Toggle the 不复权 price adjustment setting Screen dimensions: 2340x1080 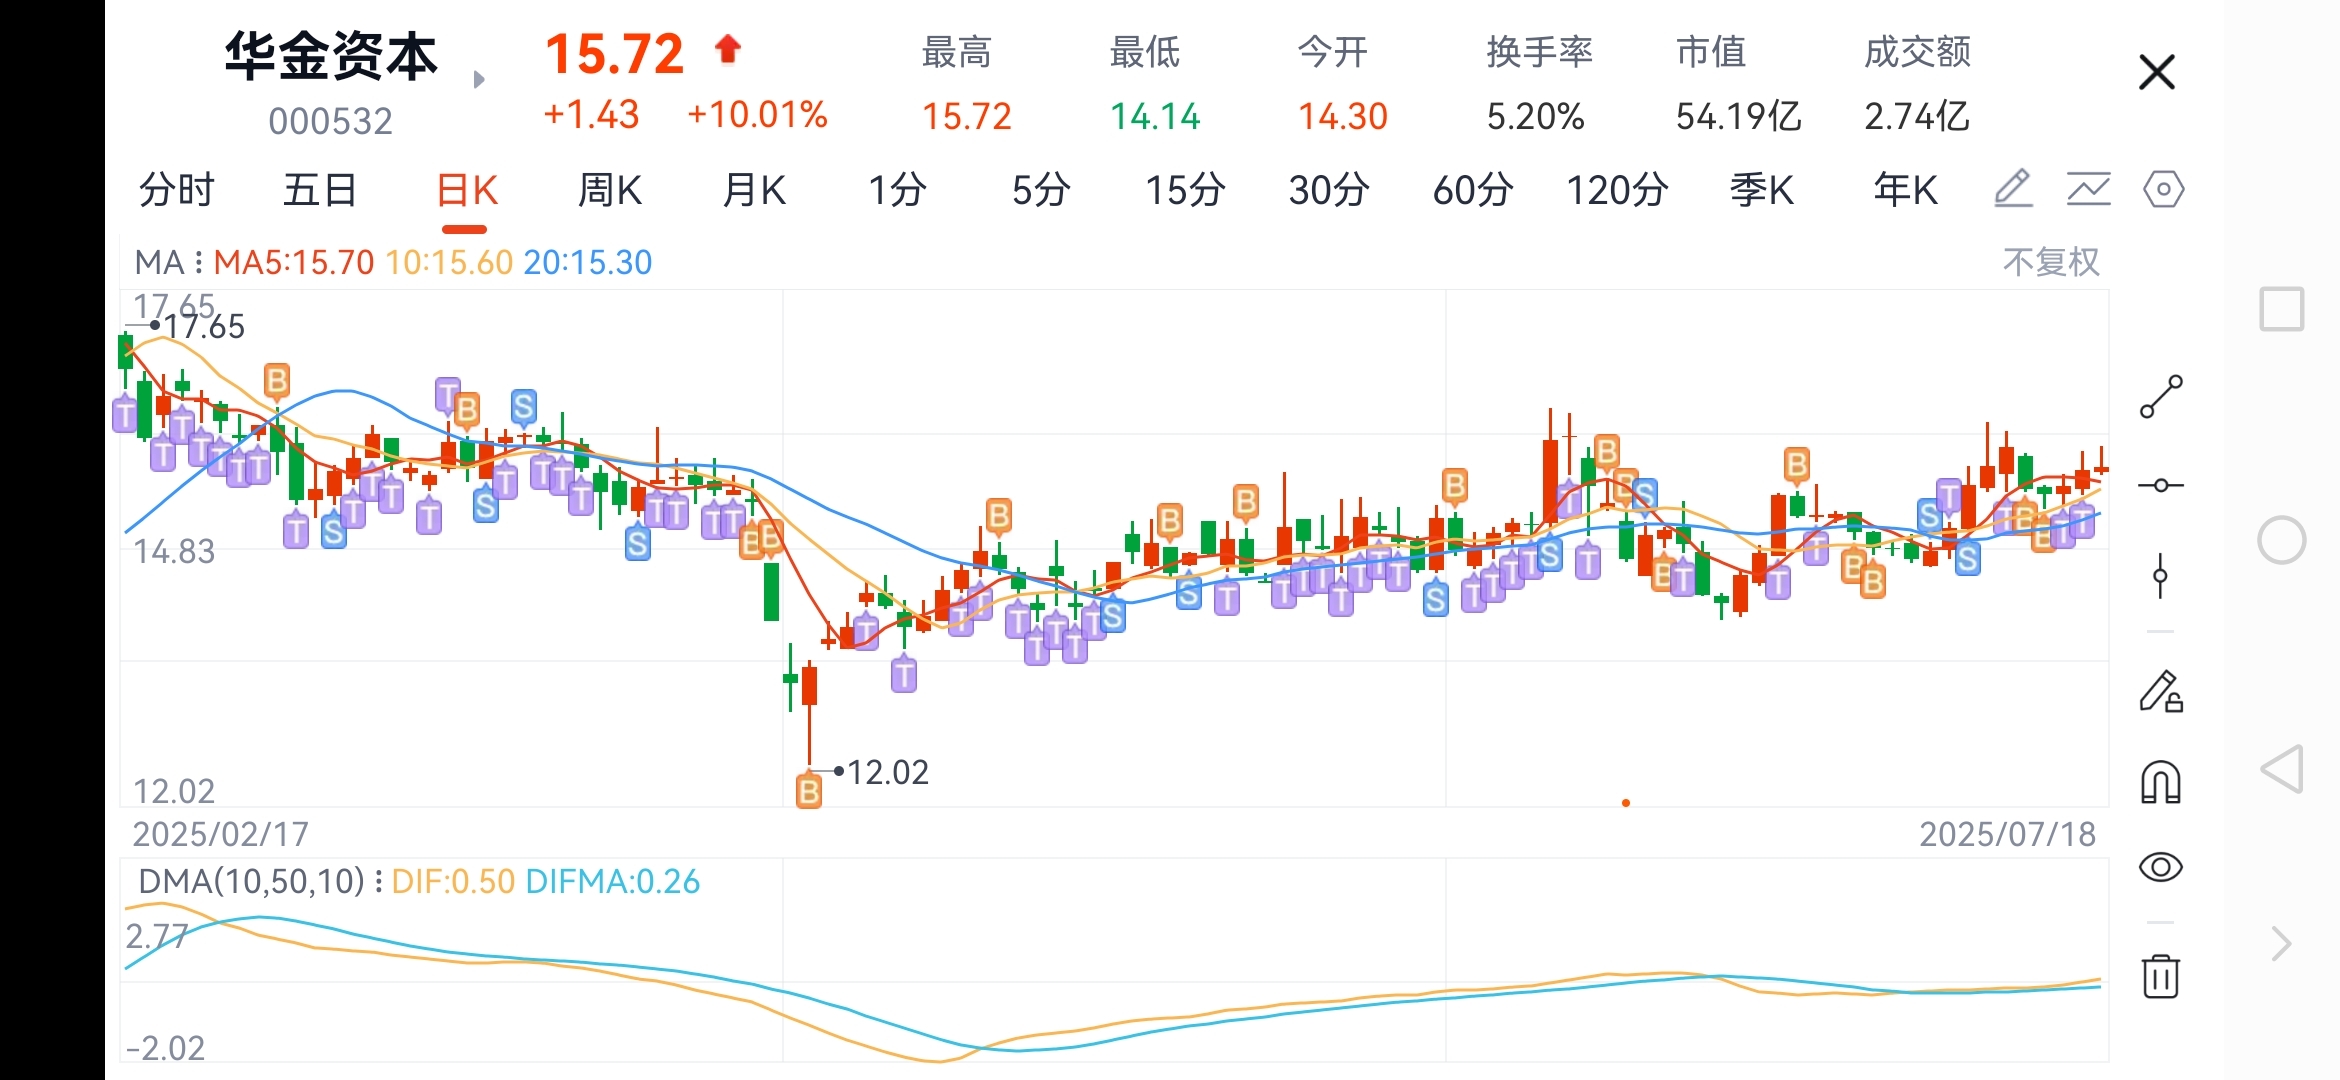(x=2050, y=262)
